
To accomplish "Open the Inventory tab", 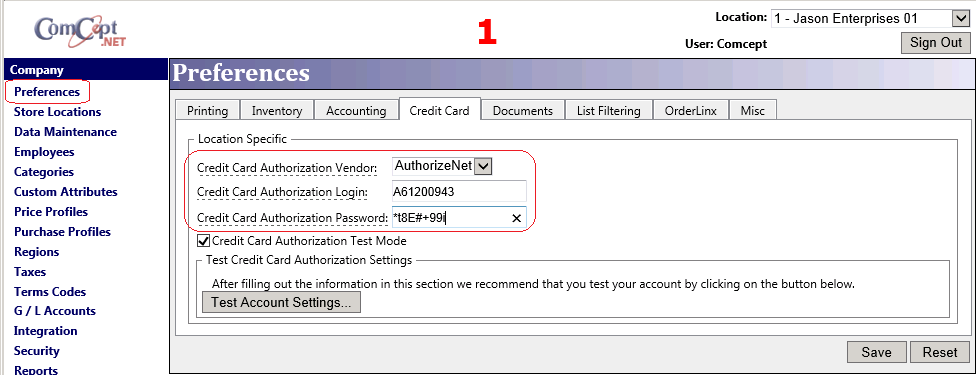I will [277, 111].
